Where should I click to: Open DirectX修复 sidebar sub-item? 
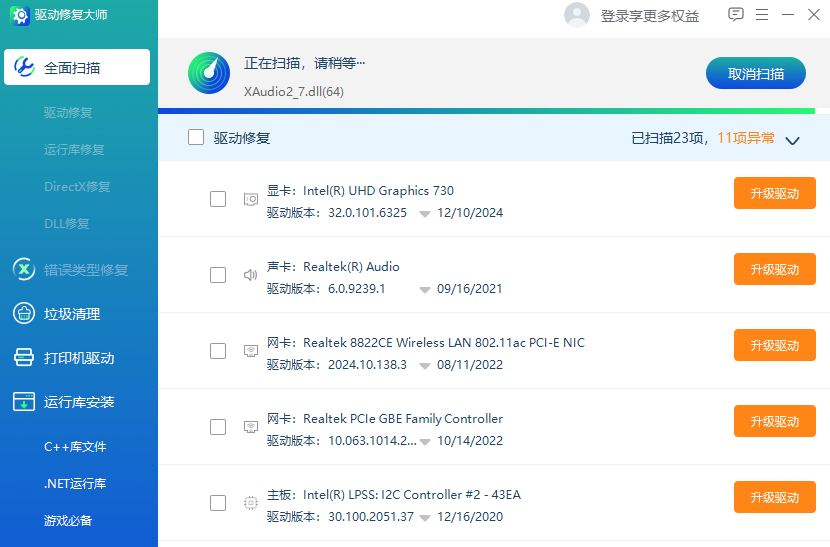77,186
